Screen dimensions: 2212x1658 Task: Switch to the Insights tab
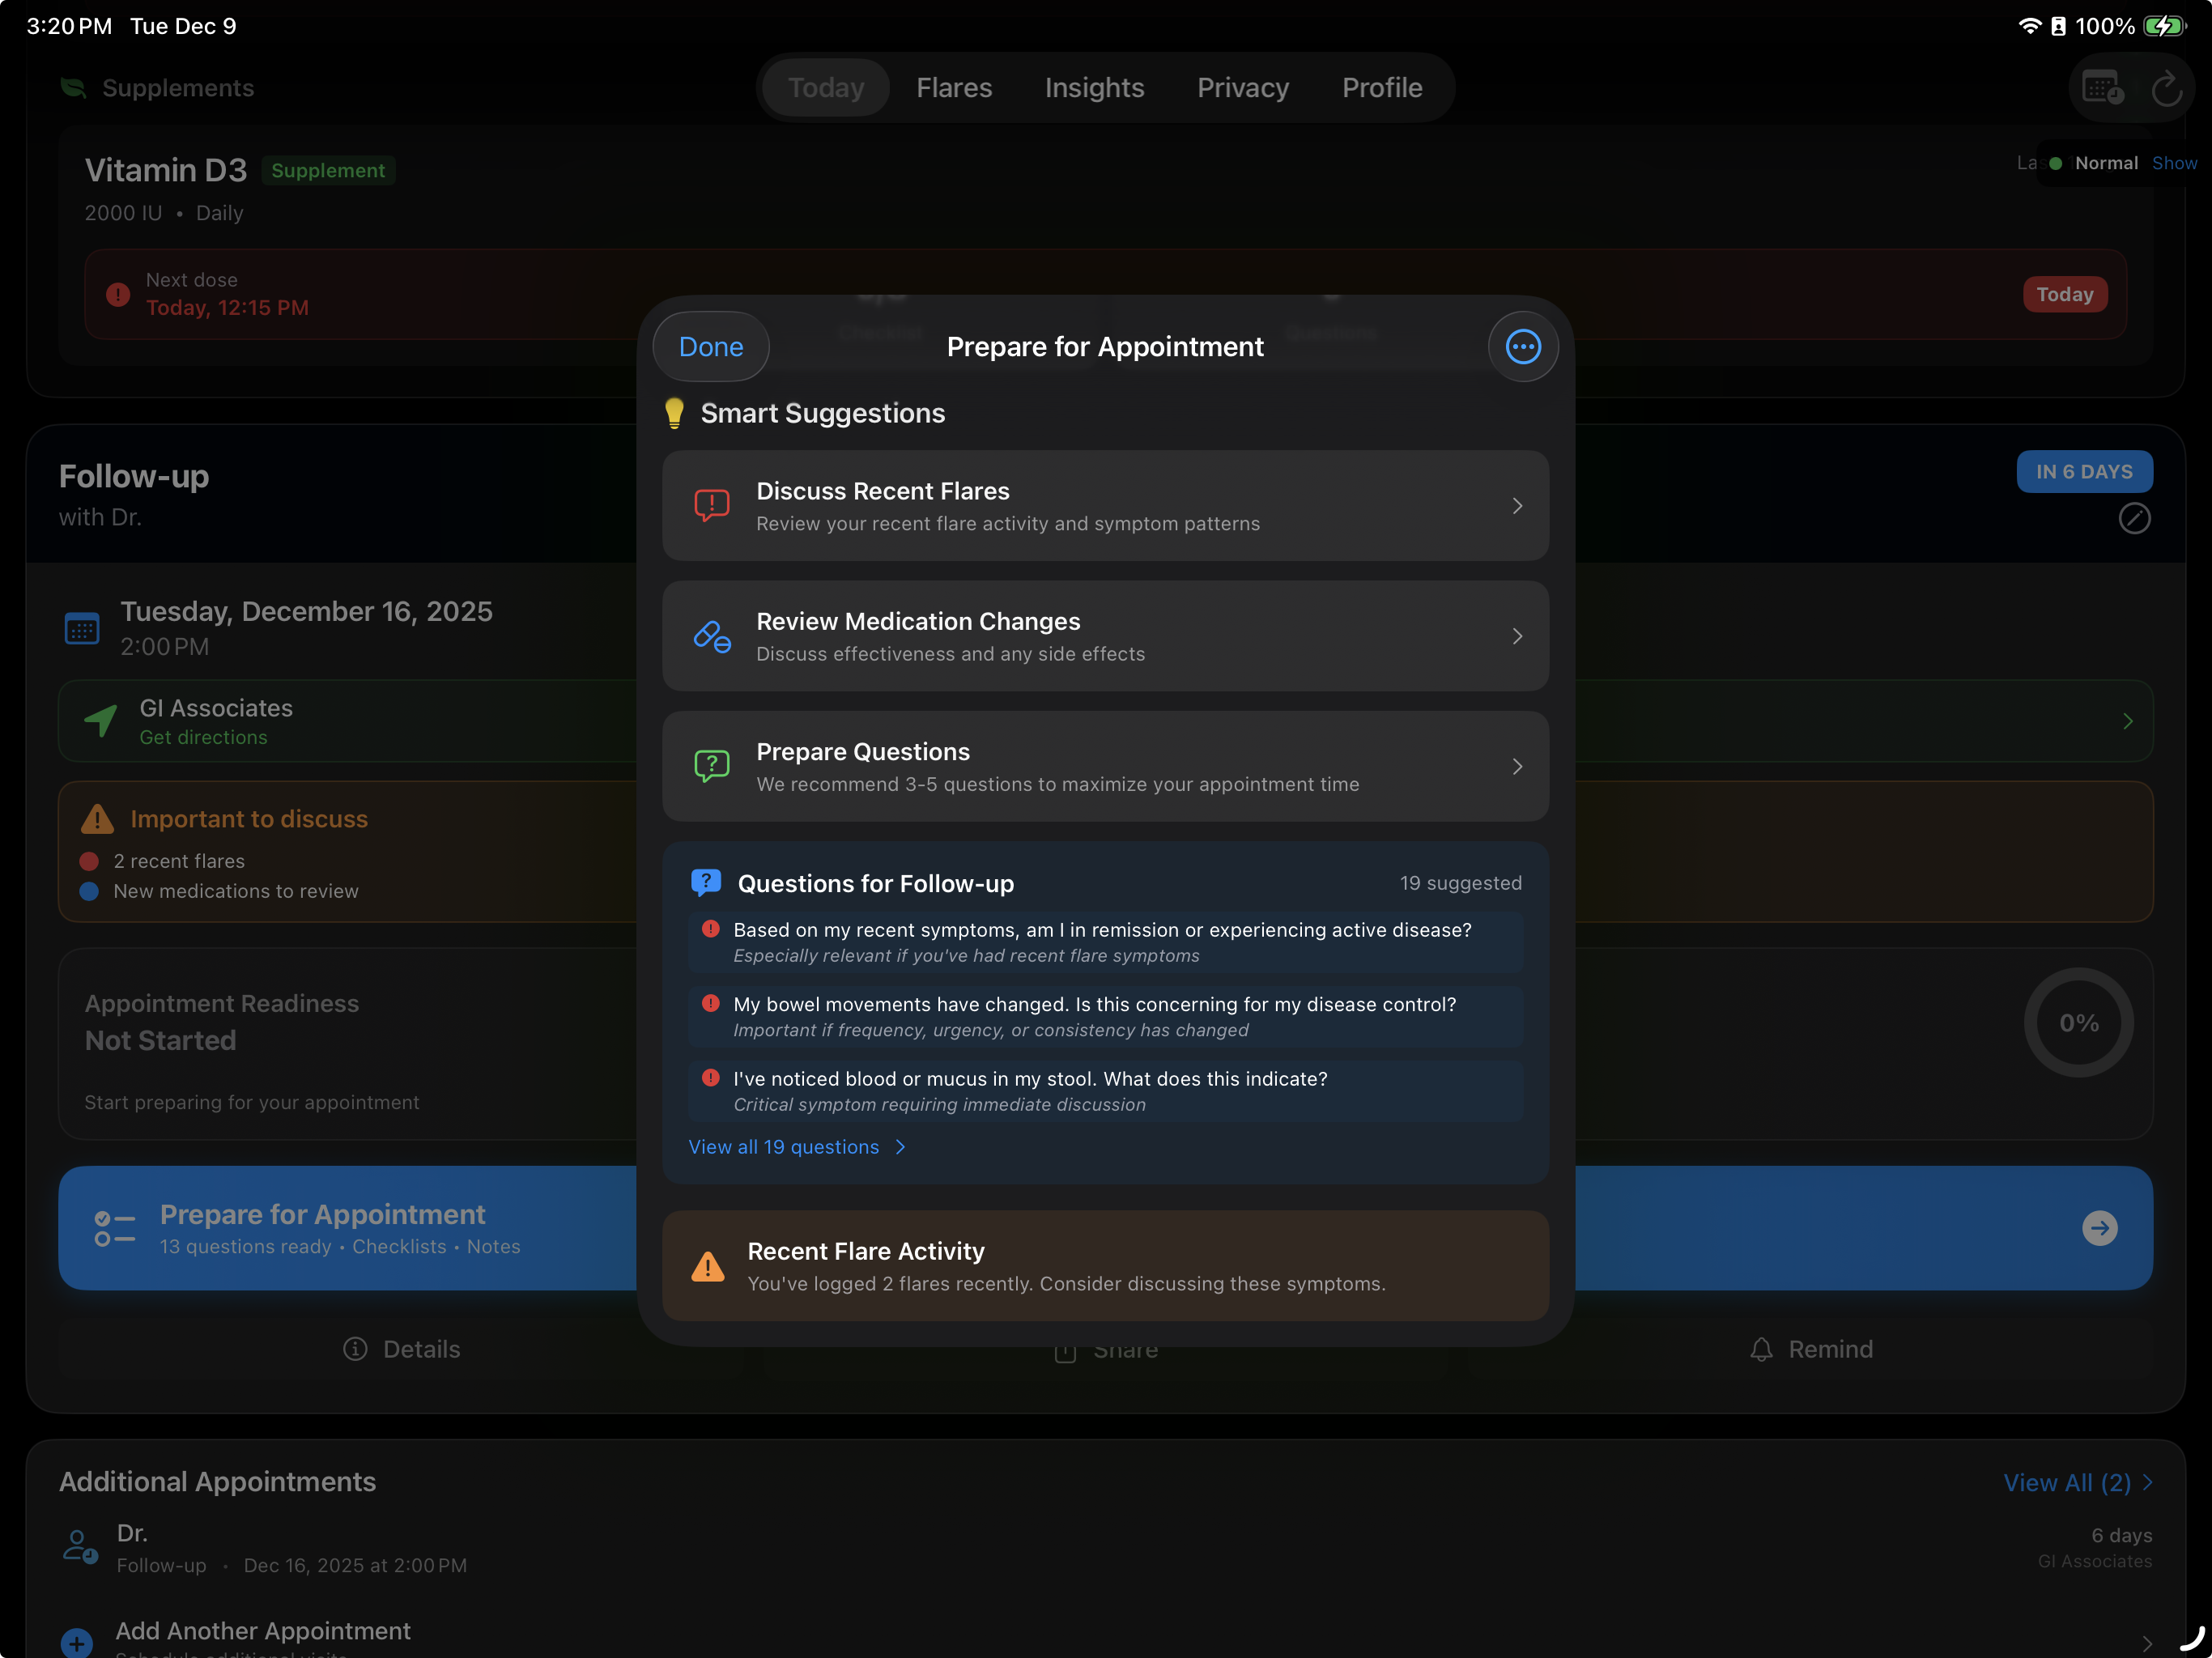[1094, 88]
